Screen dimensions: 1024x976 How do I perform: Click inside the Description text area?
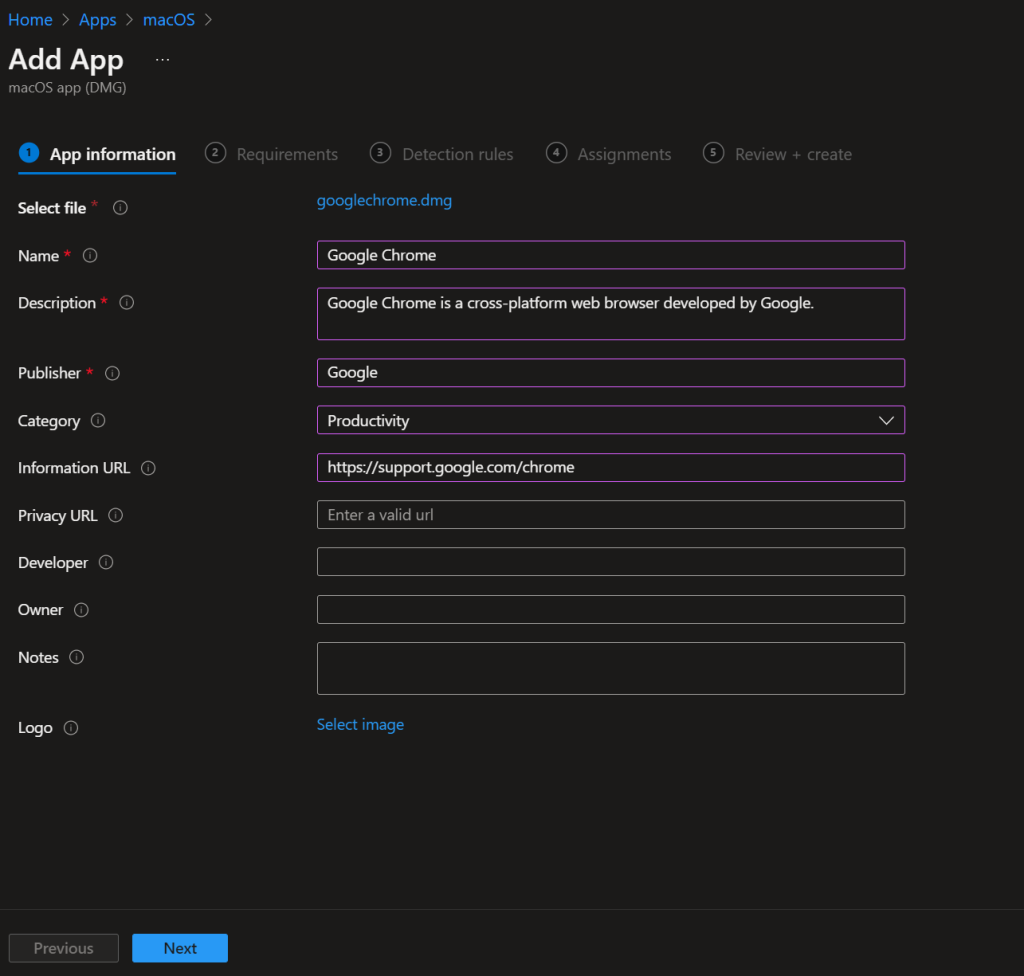coord(611,314)
